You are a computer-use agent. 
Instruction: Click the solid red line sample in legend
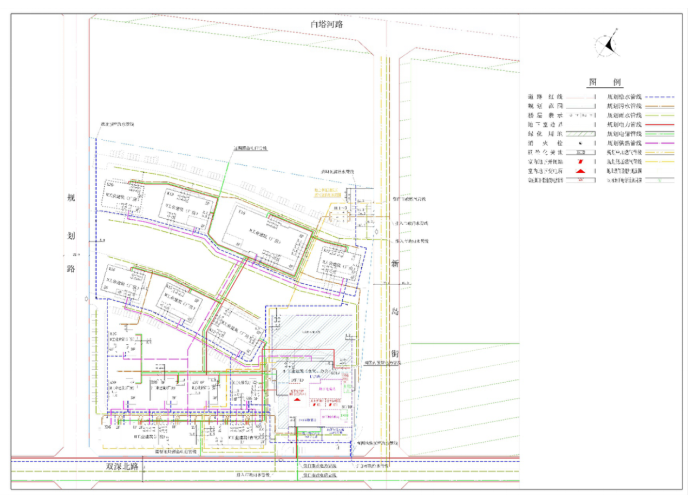tap(659, 125)
